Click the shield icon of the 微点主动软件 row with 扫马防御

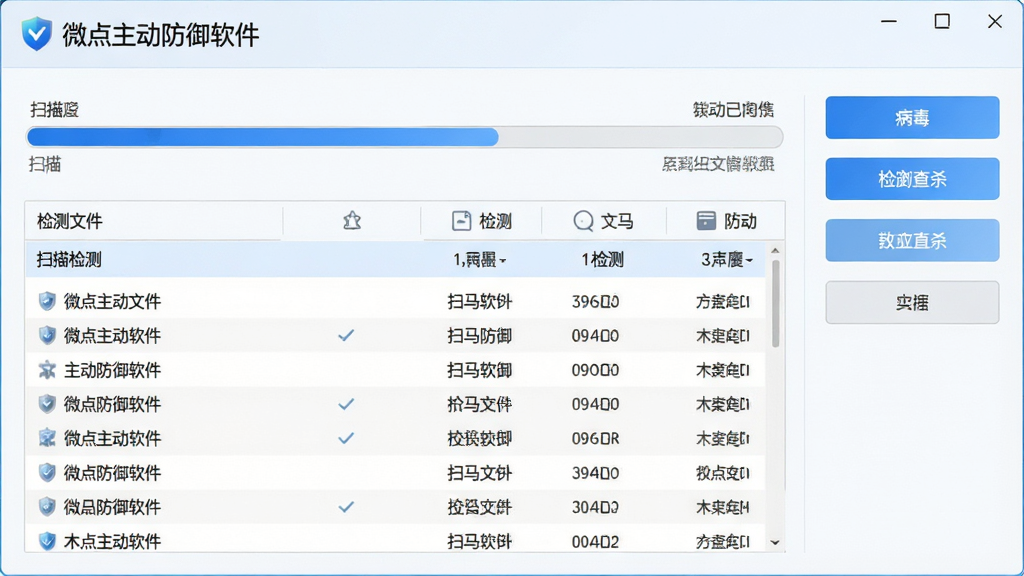pyautogui.click(x=47, y=336)
